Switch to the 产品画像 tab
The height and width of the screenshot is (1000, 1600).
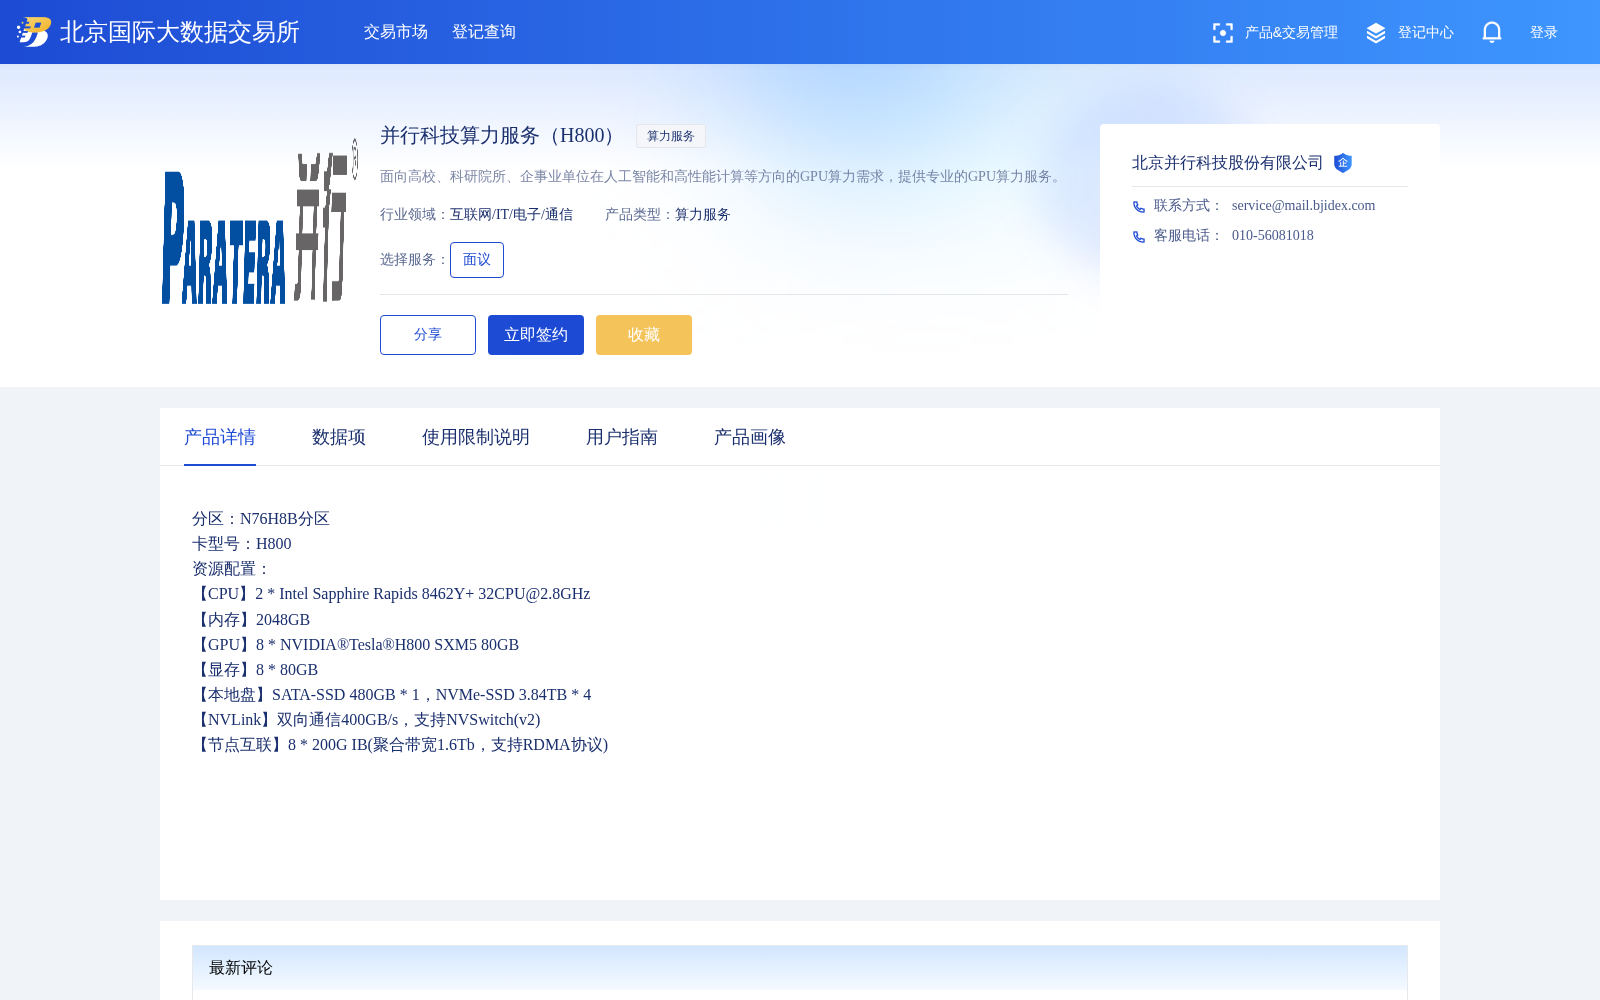750,437
